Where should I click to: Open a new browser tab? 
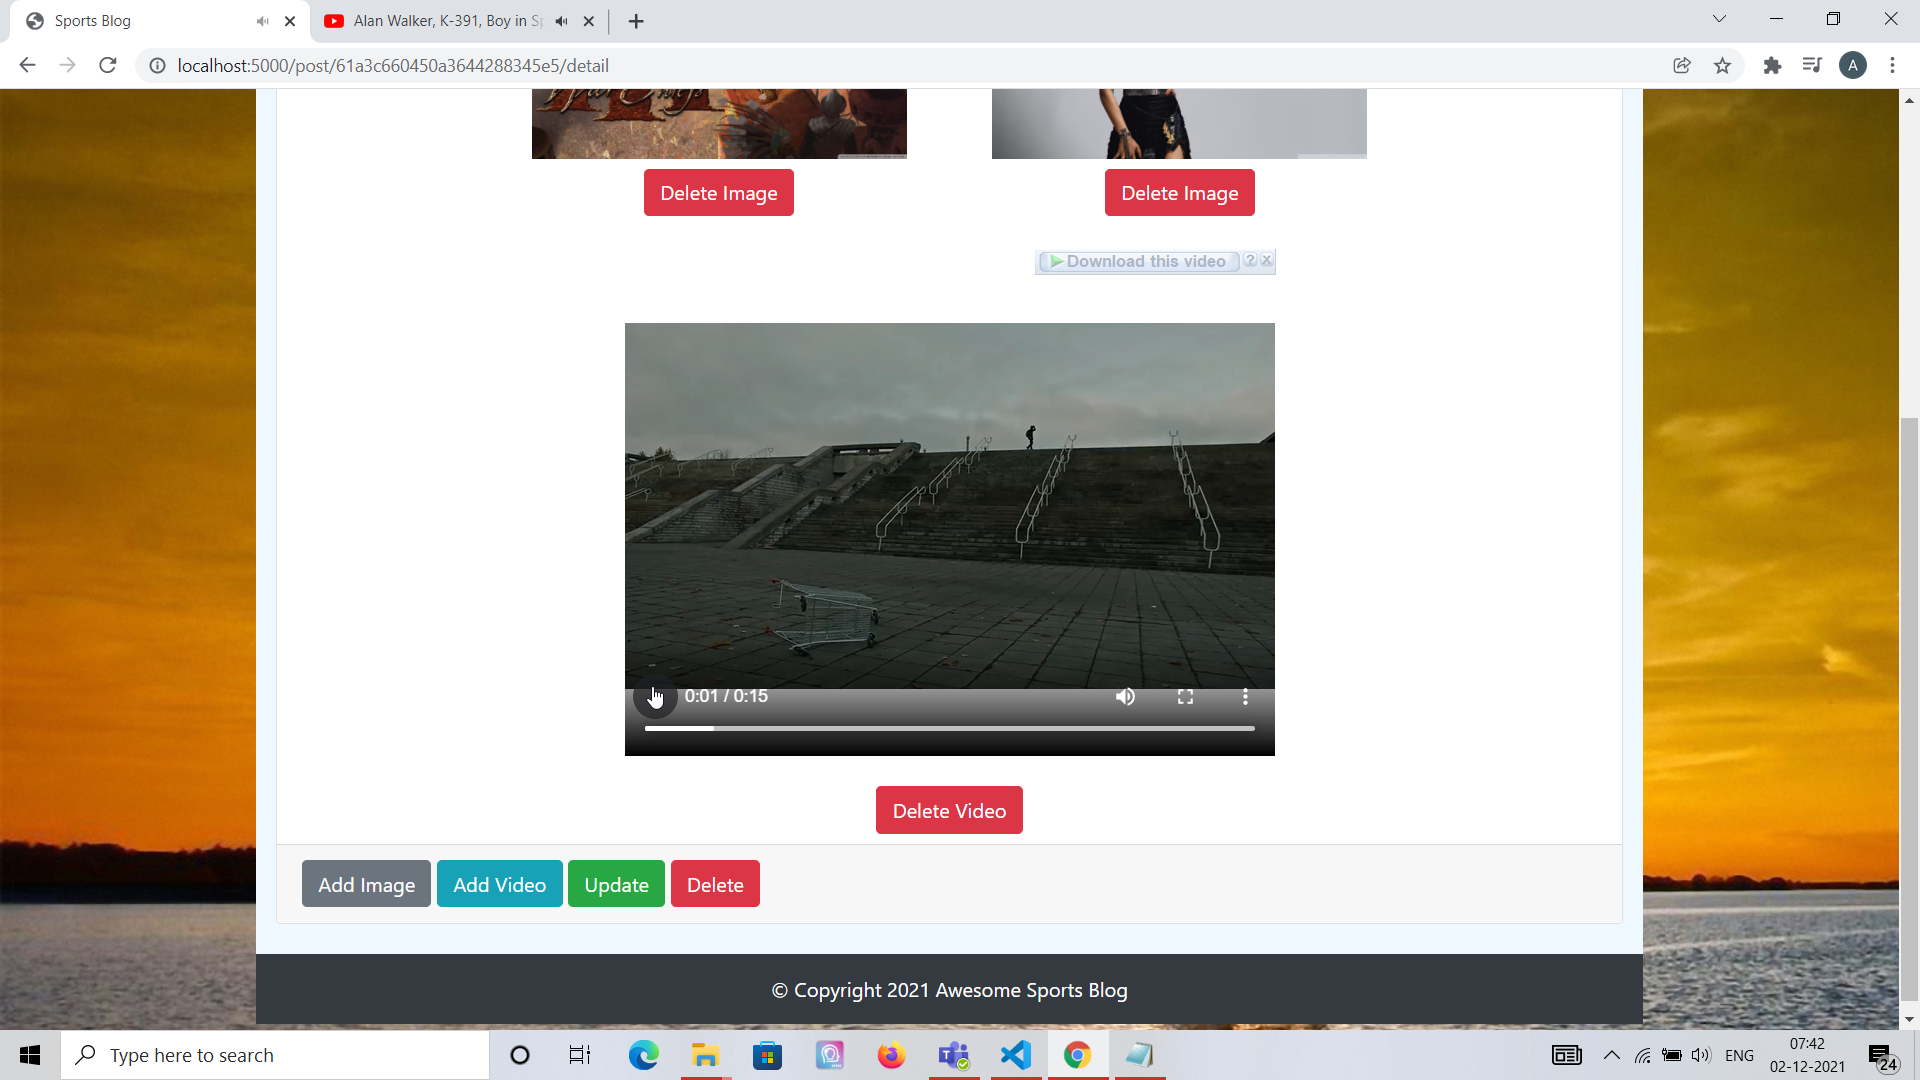[636, 21]
